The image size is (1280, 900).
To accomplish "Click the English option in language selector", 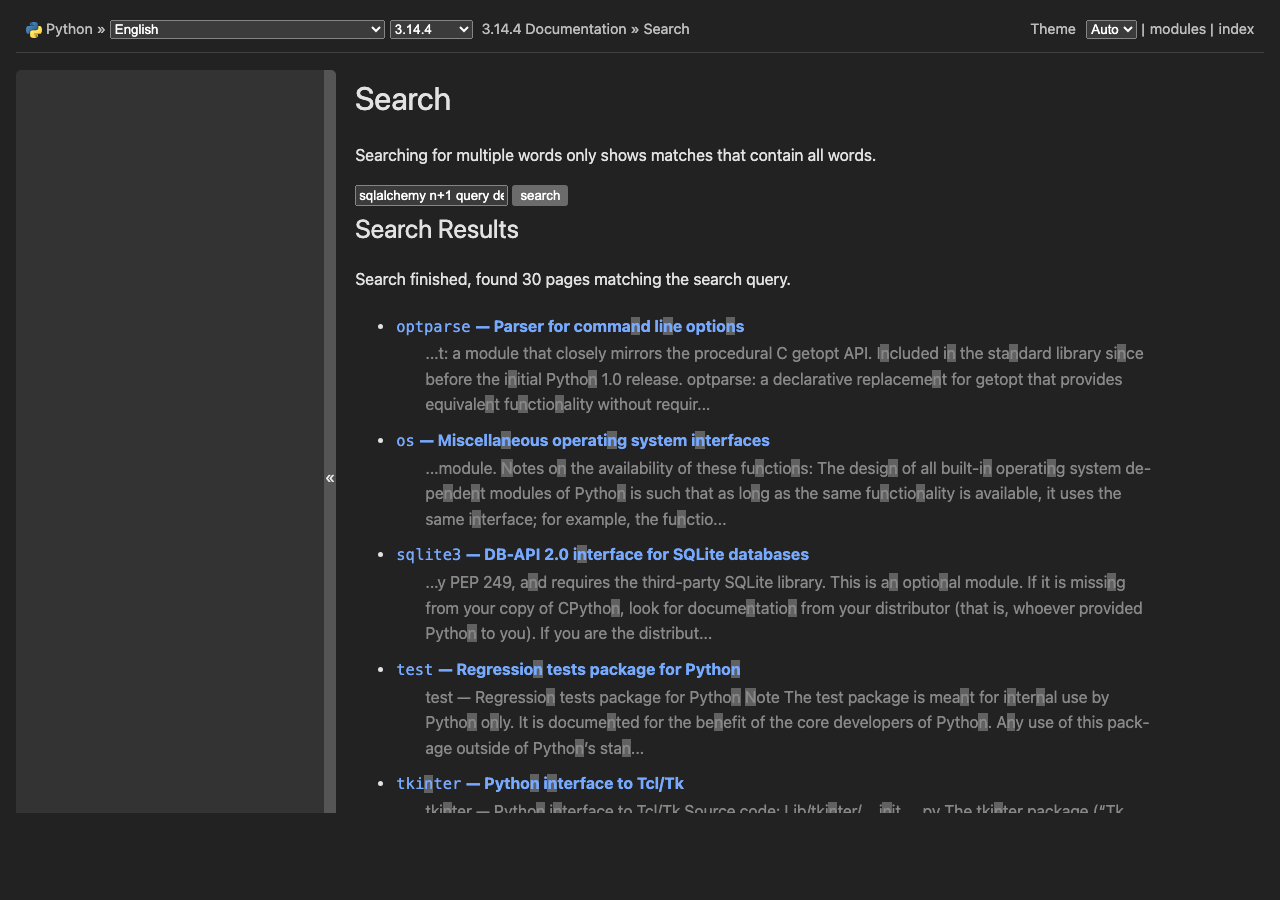I will tap(140, 29).
